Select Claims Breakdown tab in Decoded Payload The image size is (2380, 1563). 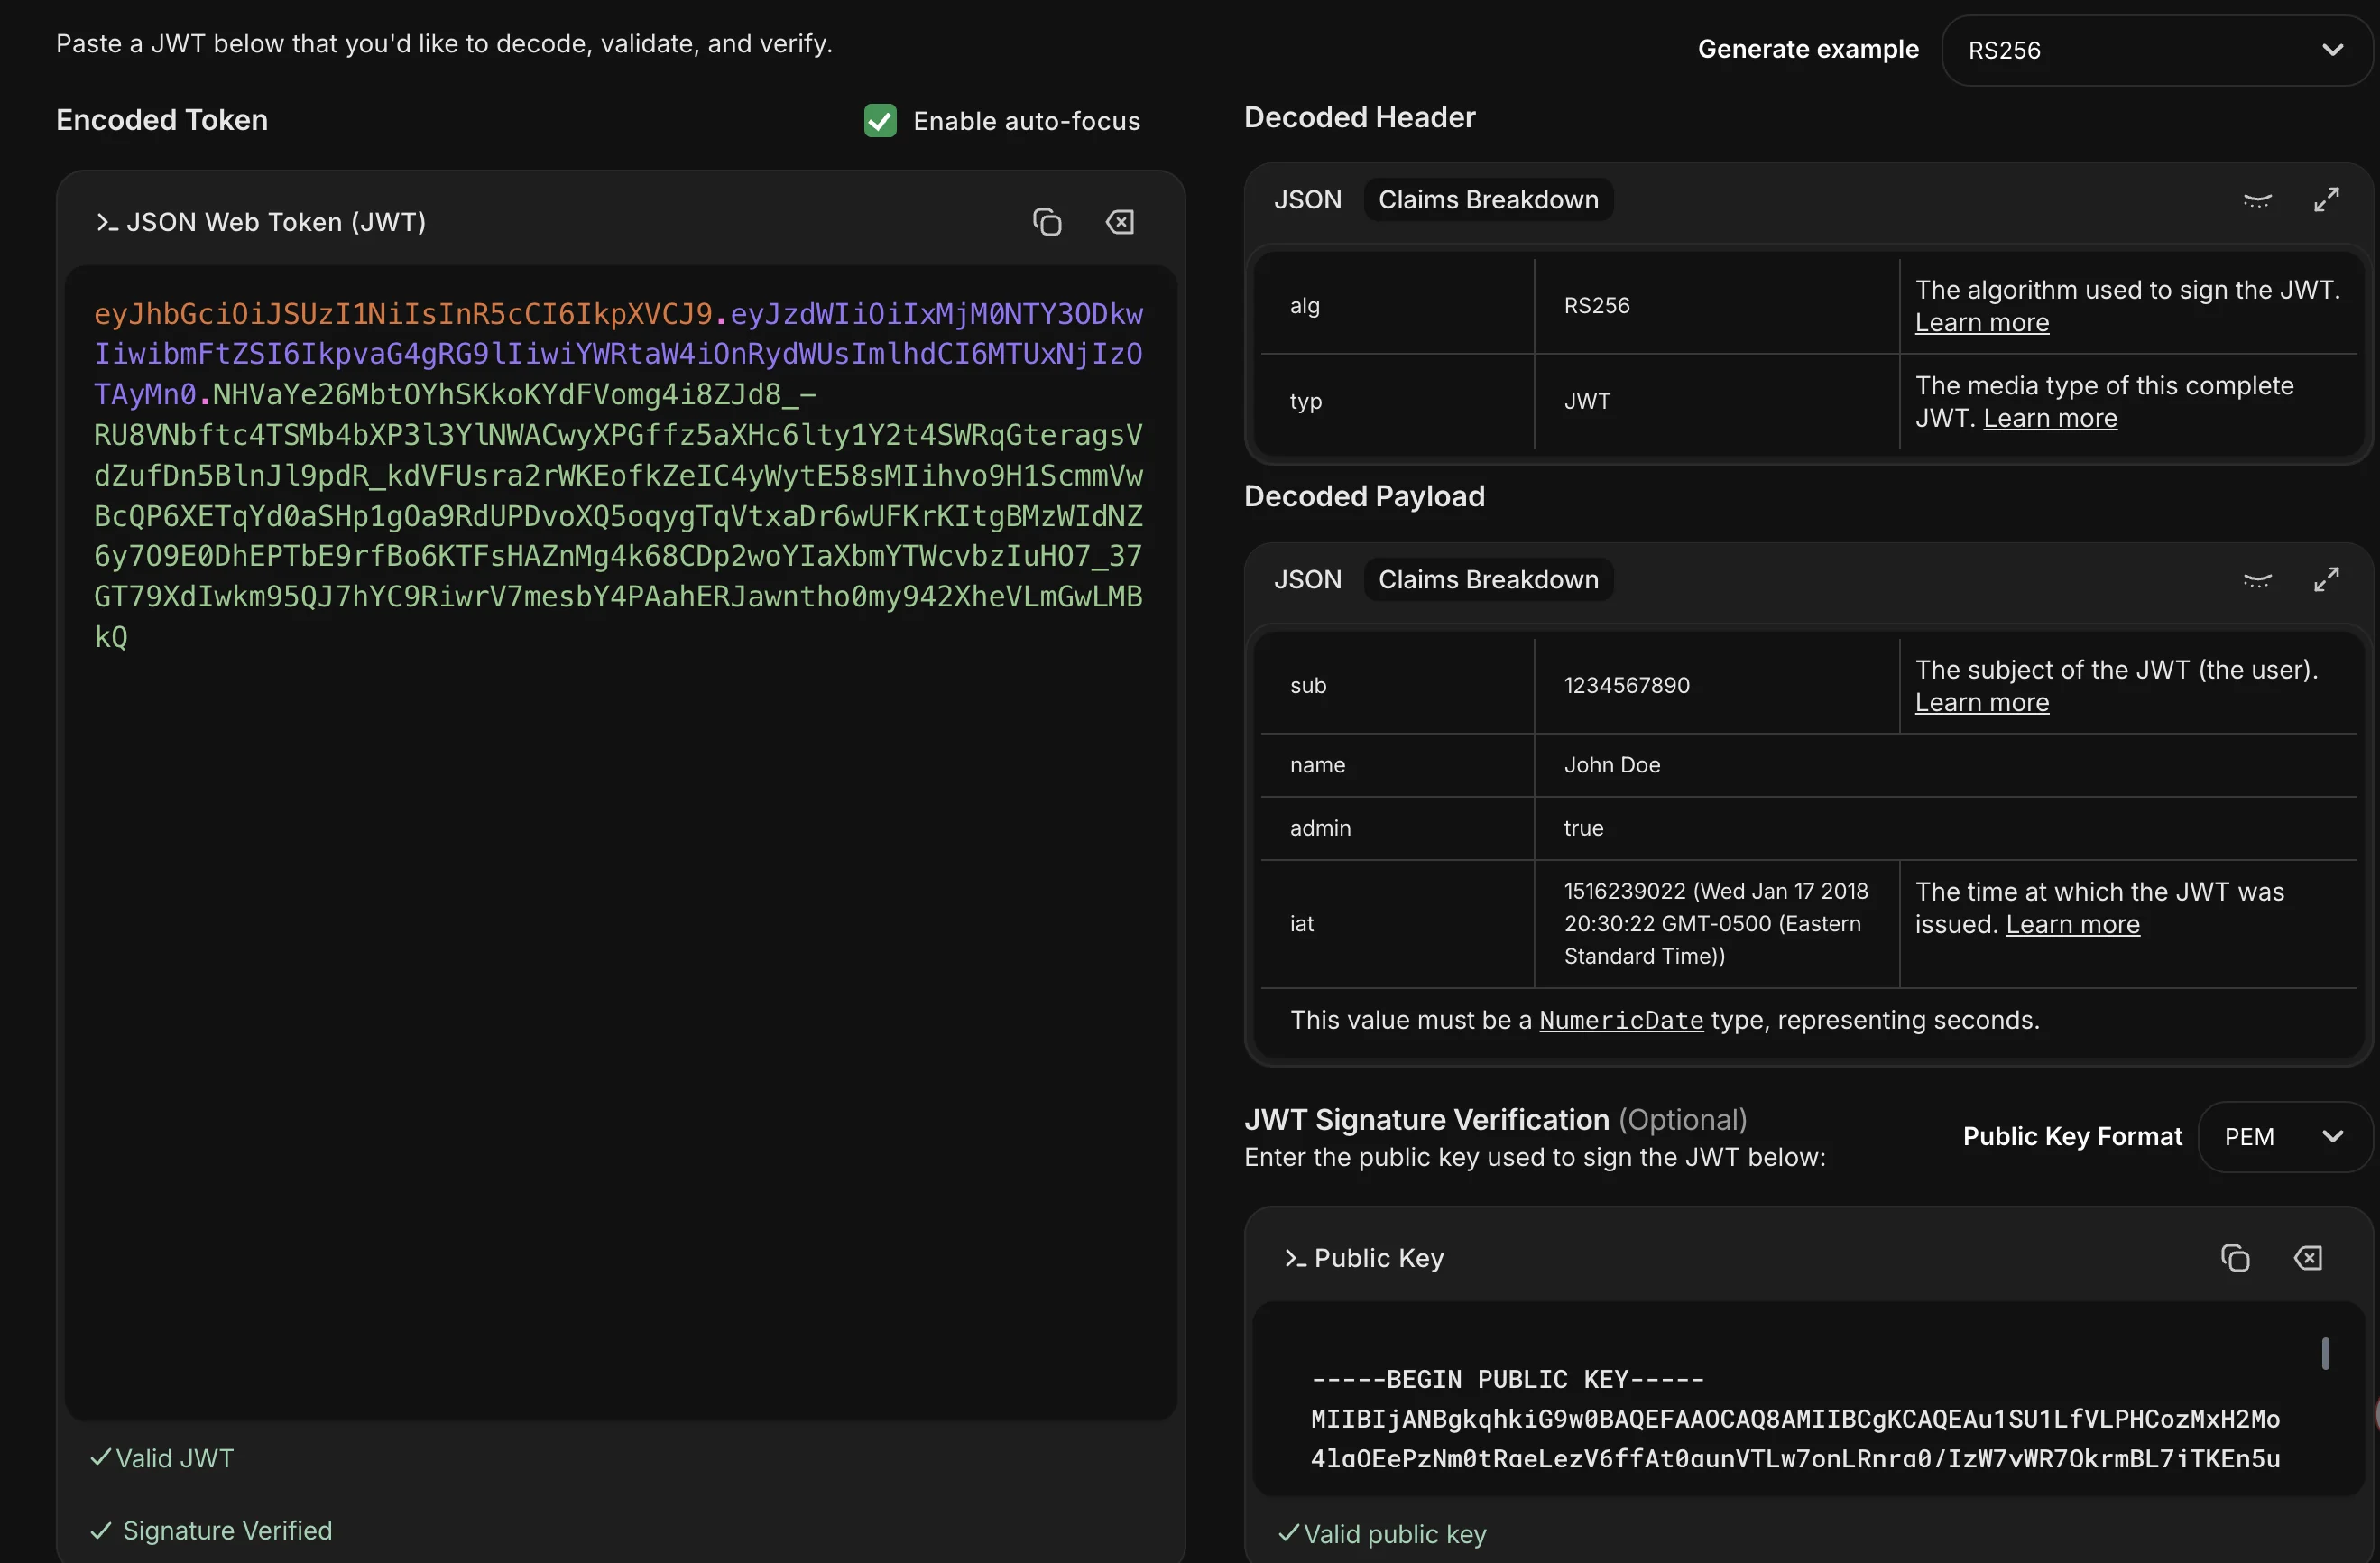(1488, 580)
